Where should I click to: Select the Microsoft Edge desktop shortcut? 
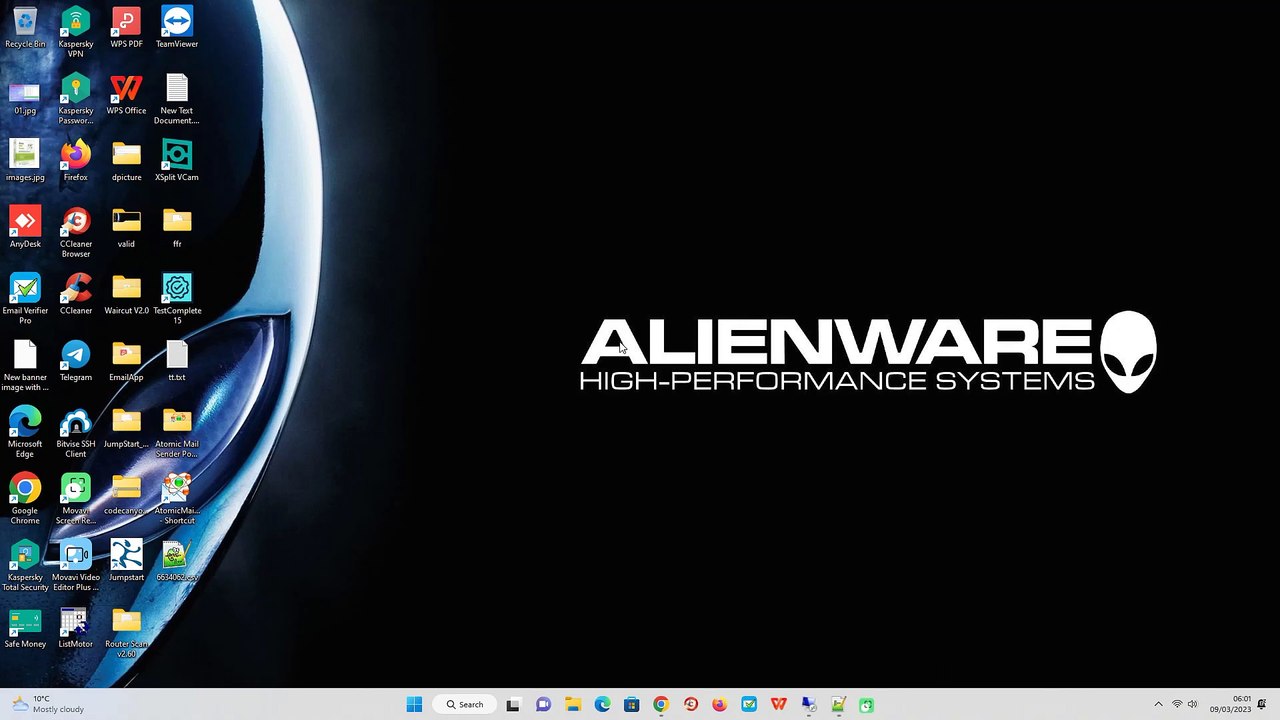click(25, 433)
